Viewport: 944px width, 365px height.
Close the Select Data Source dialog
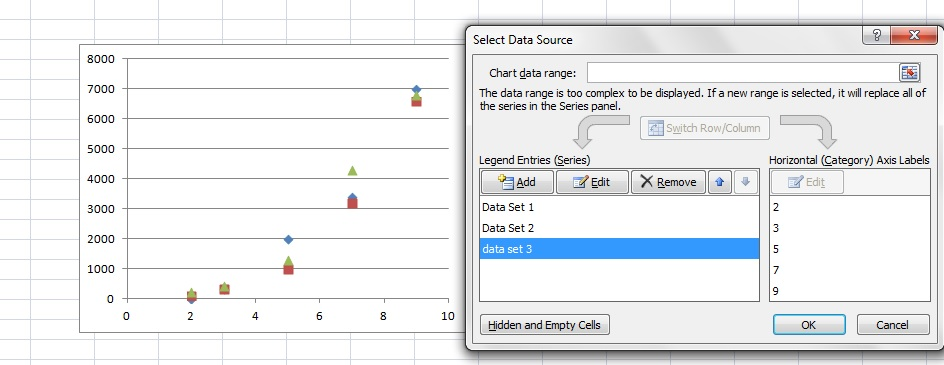point(914,36)
